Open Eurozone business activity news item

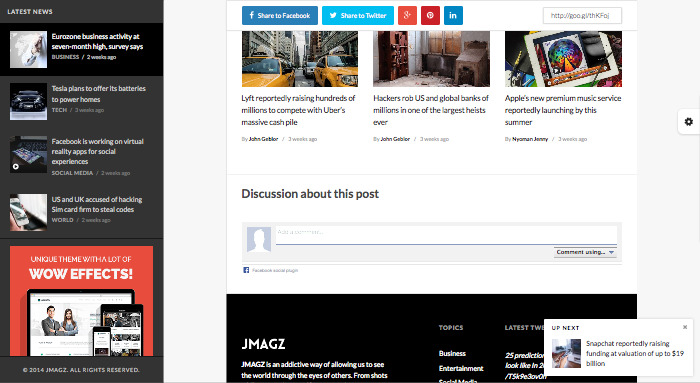97,42
